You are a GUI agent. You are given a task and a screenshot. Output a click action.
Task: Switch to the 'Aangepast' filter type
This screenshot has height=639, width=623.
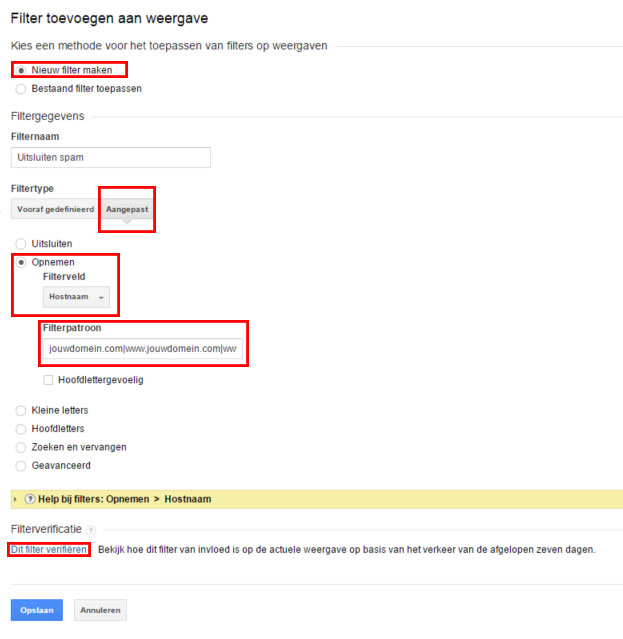coord(127,209)
